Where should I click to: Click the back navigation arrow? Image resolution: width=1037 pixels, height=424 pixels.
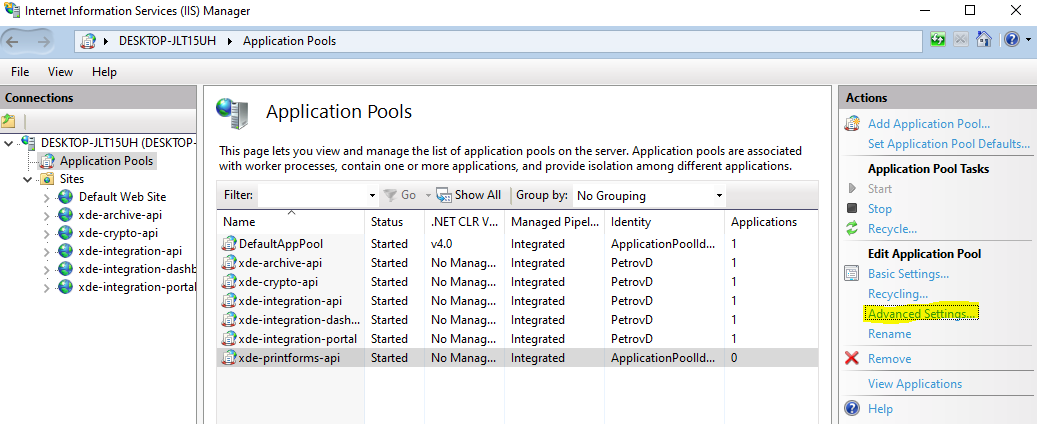tap(13, 41)
